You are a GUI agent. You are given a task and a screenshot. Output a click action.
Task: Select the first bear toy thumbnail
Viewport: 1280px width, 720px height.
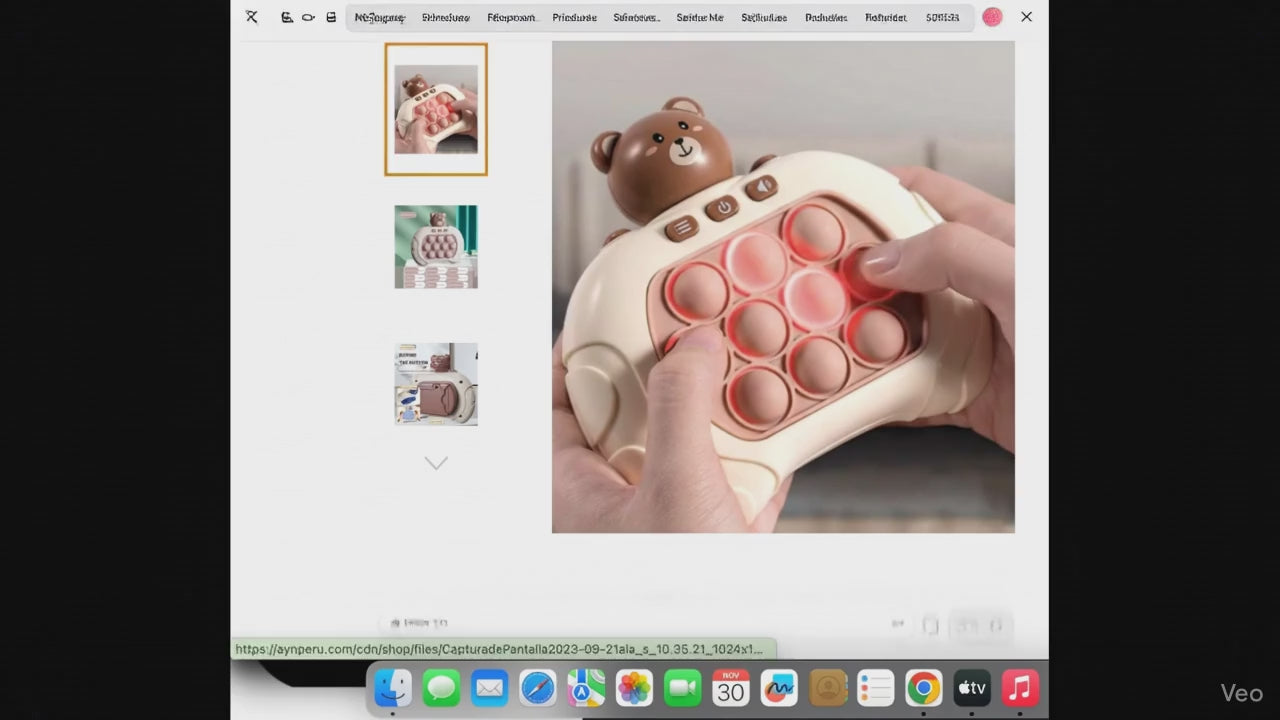pos(436,109)
